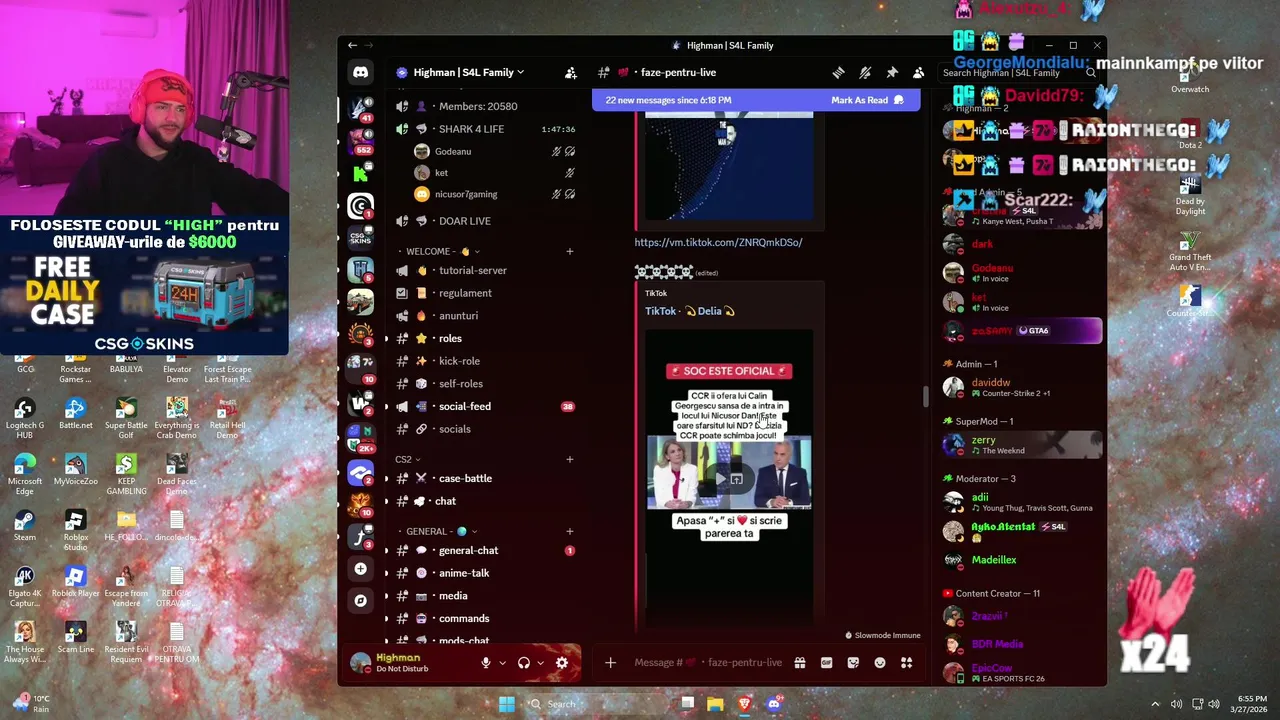Open the gift Nitro icon

[x=800, y=662]
